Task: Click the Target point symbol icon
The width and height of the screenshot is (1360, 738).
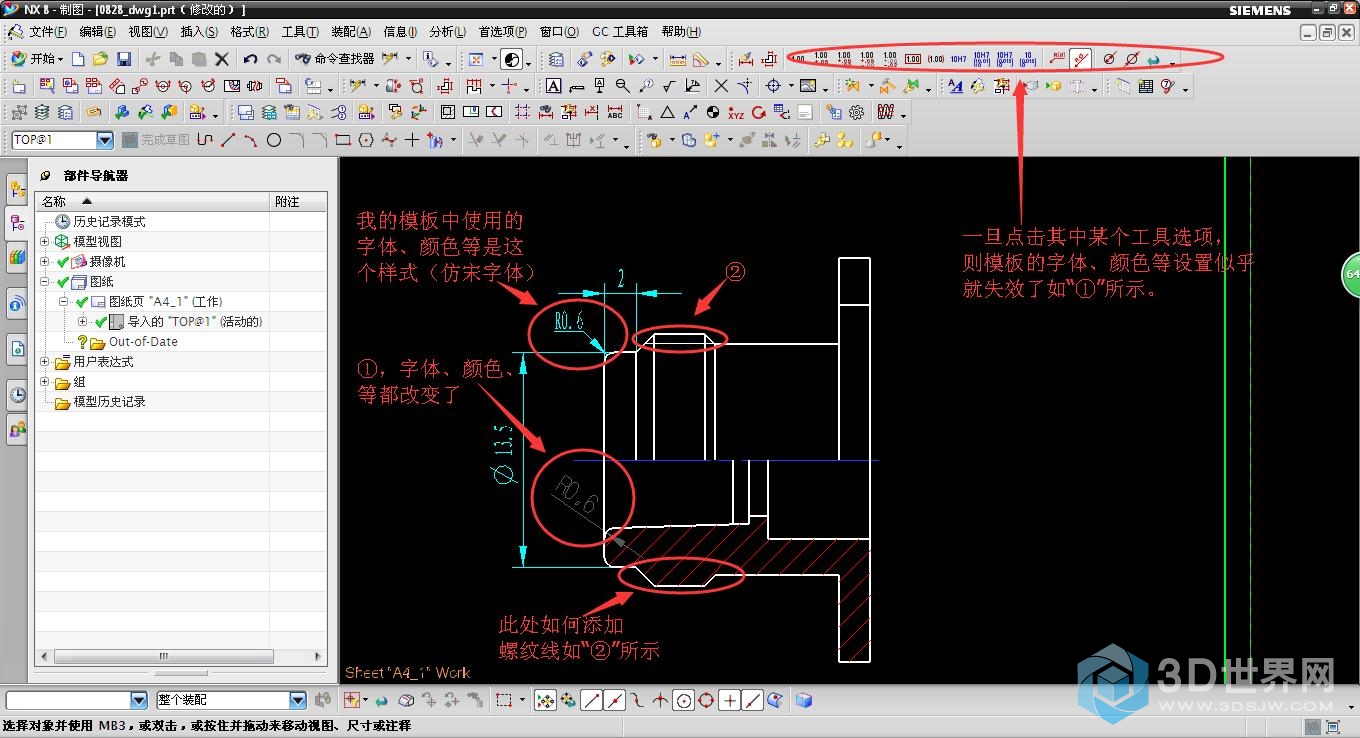Action: 773,86
